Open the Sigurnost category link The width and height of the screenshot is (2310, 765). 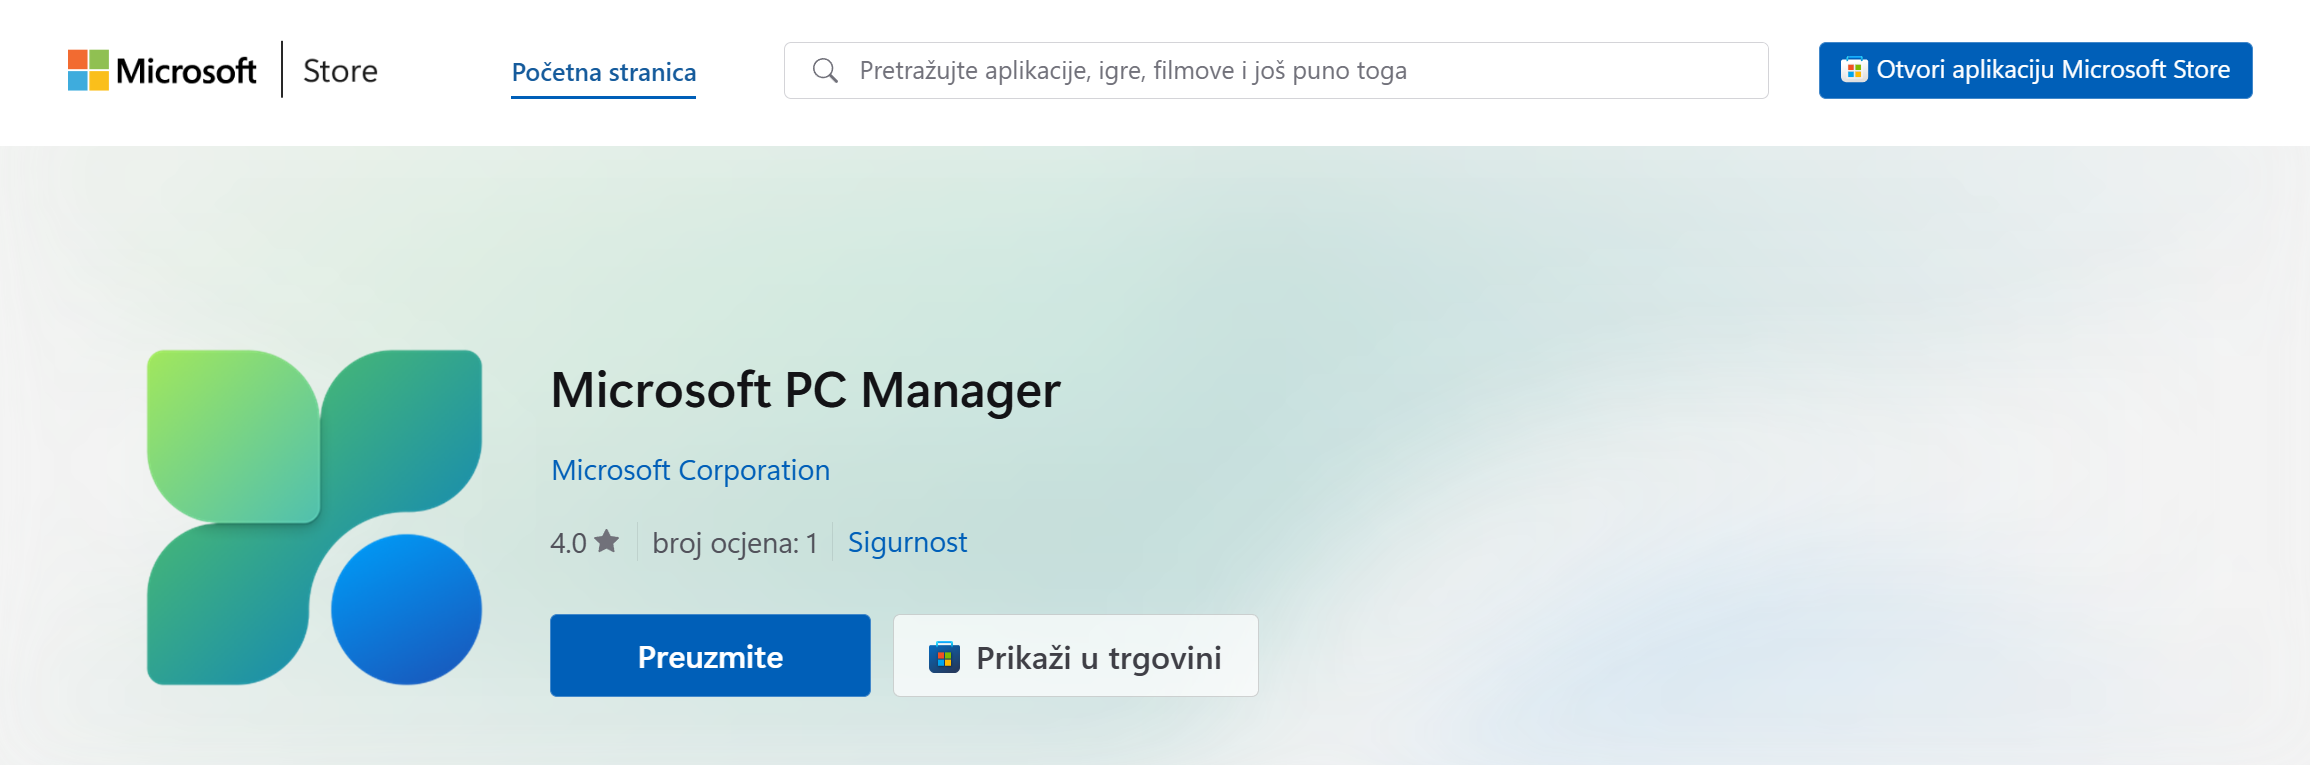pyautogui.click(x=907, y=542)
